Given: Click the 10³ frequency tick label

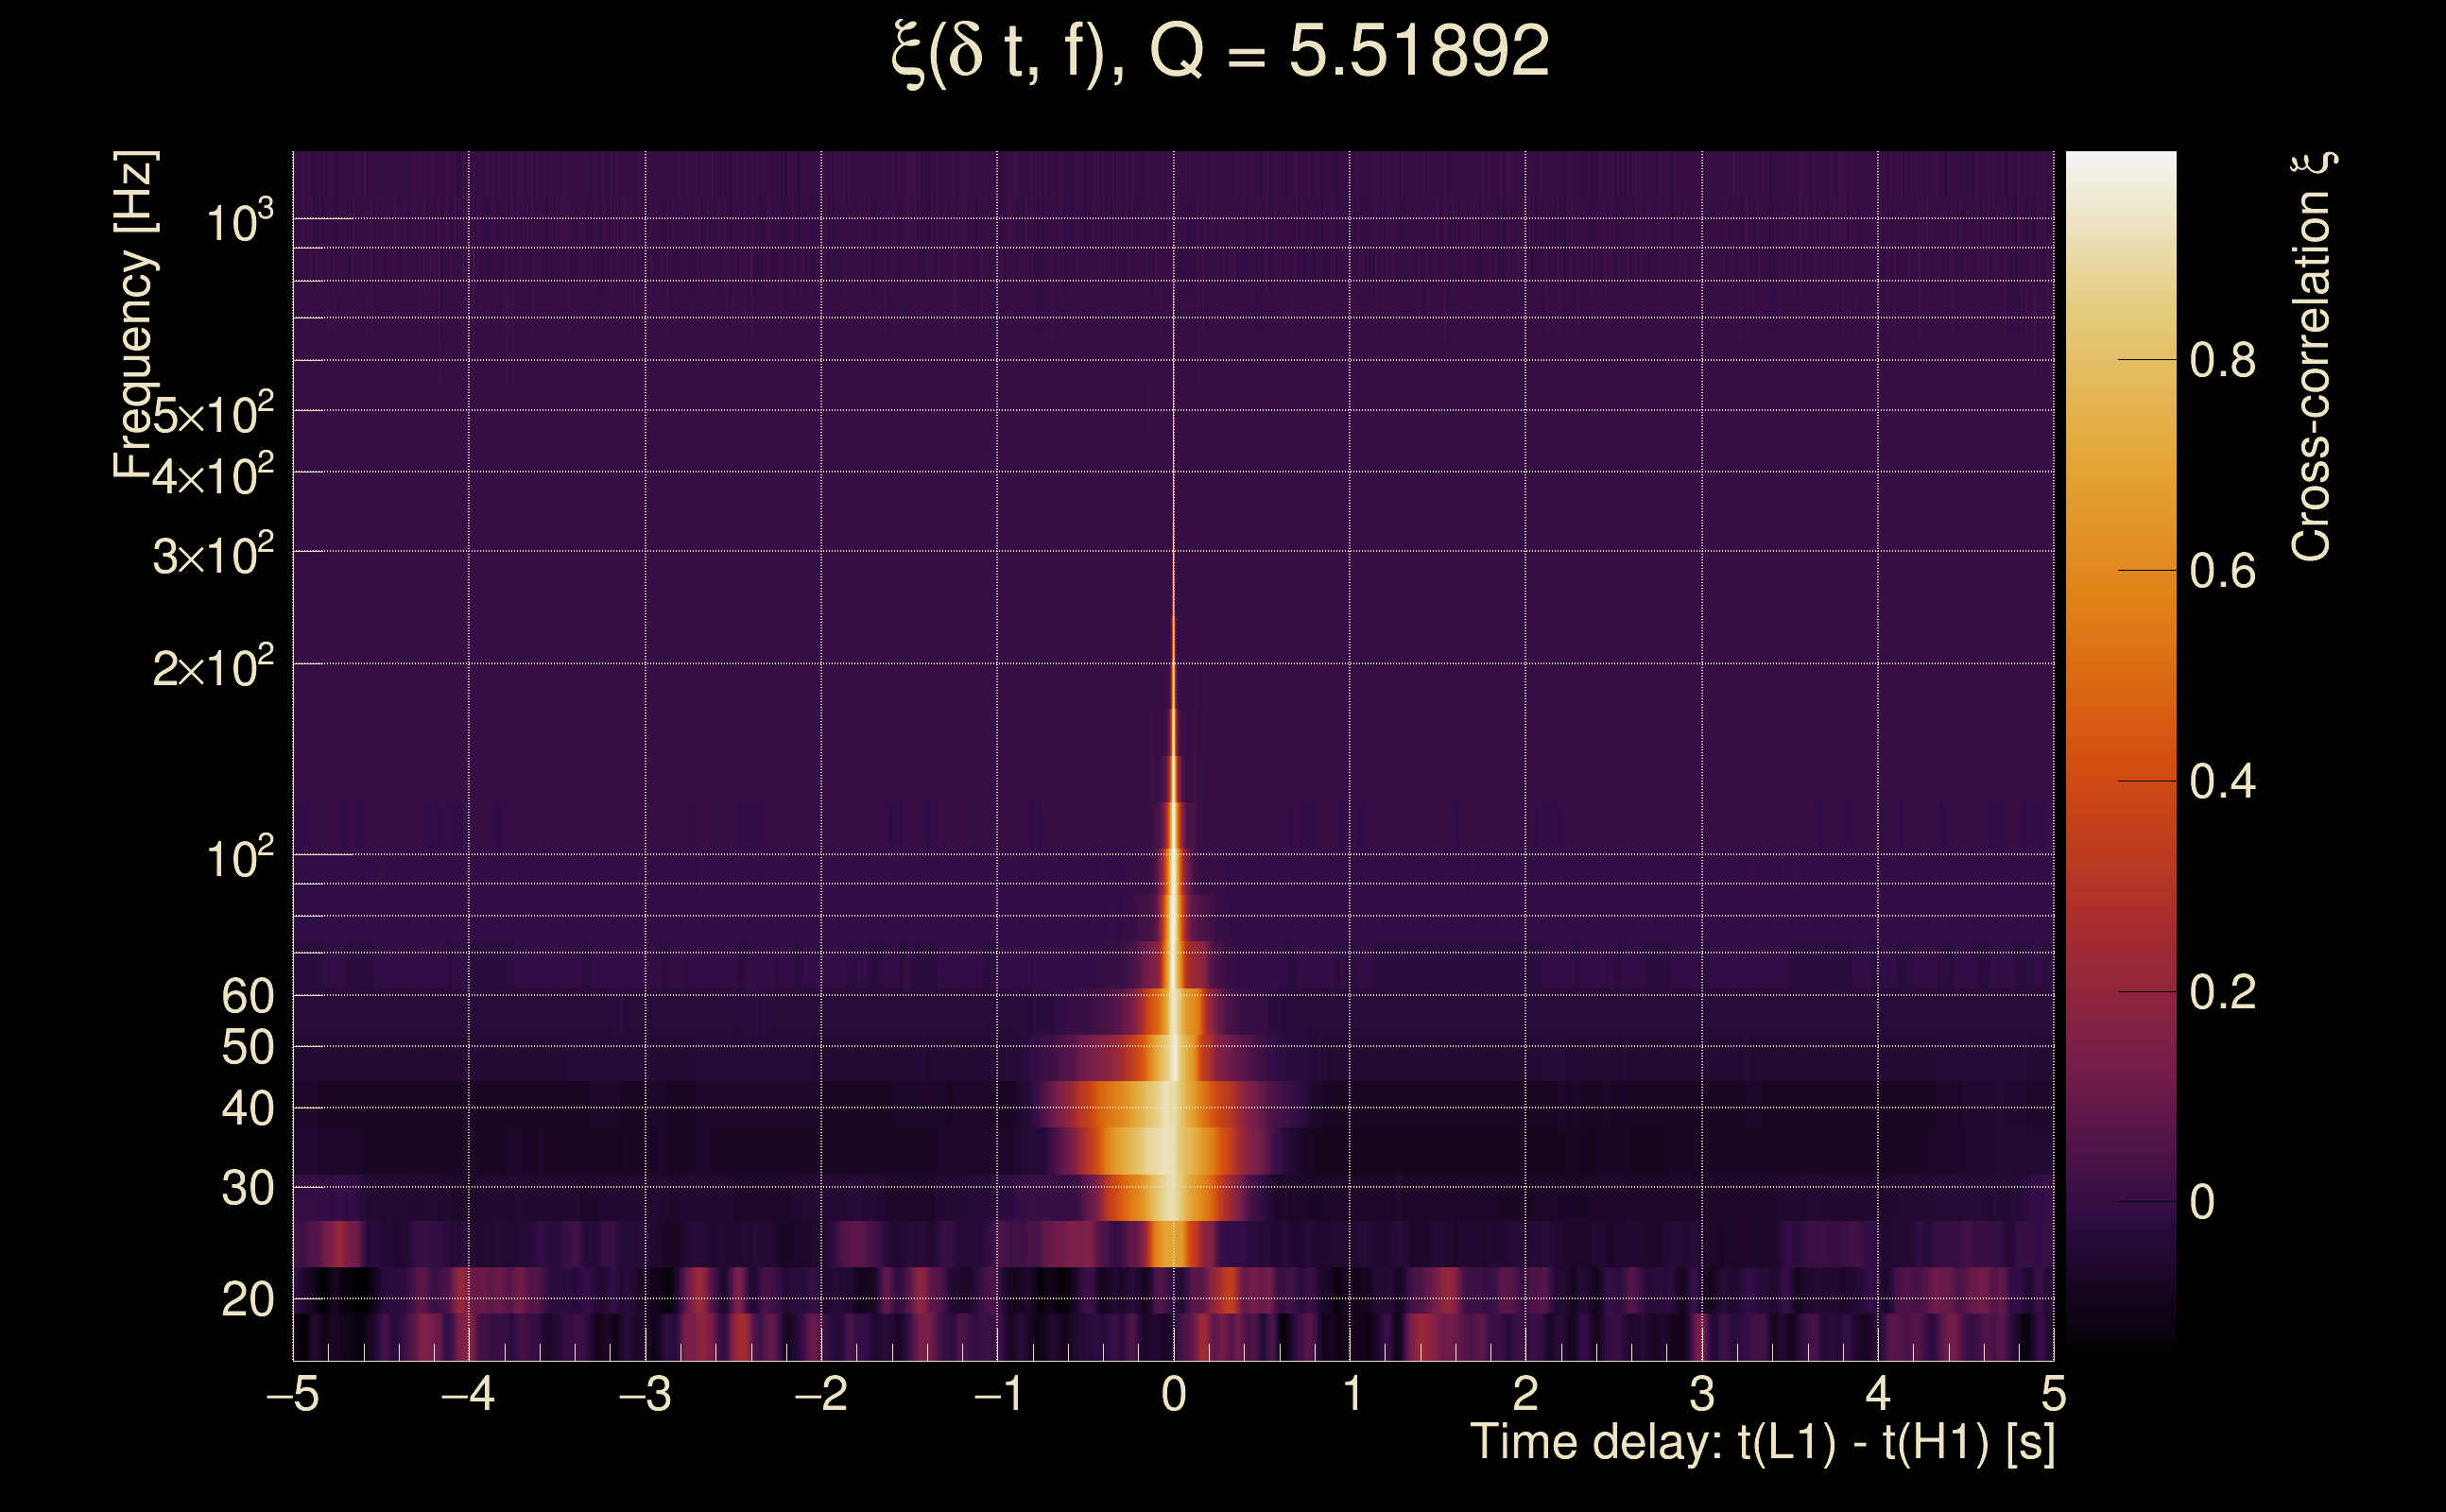Looking at the screenshot, I should coord(238,222).
